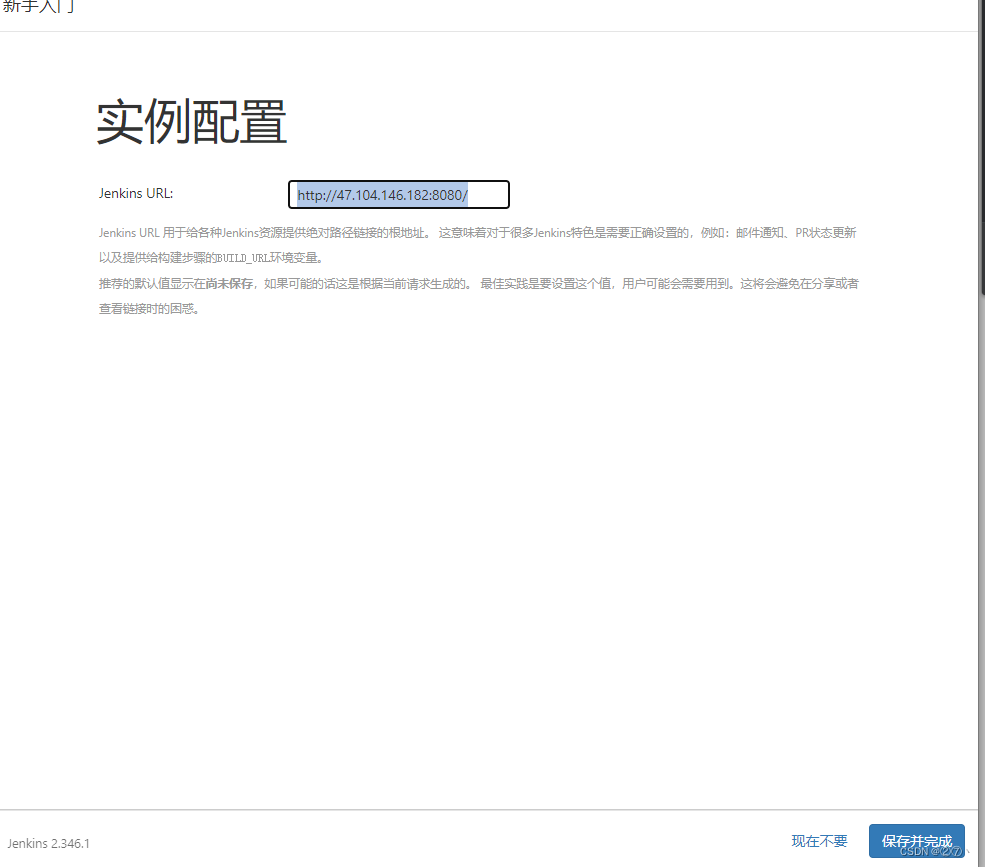
Task: Click inside the Jenkins URL input field
Action: [398, 194]
